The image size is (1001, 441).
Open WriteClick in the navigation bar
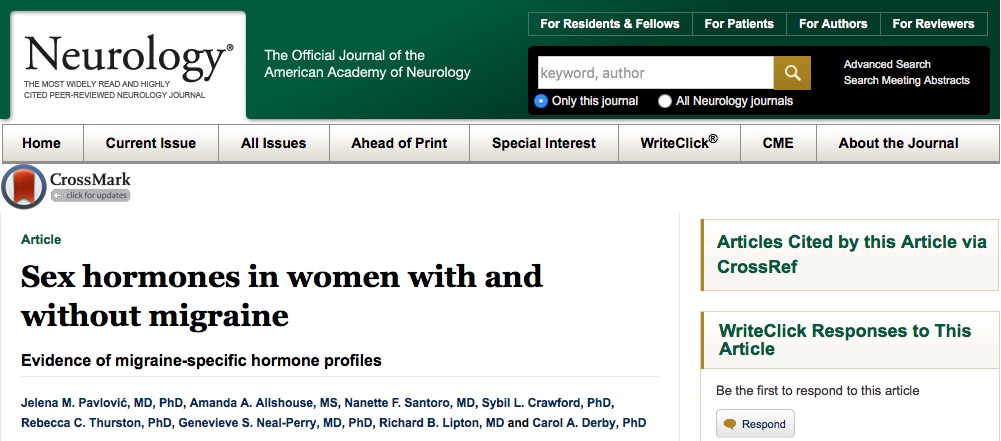679,144
